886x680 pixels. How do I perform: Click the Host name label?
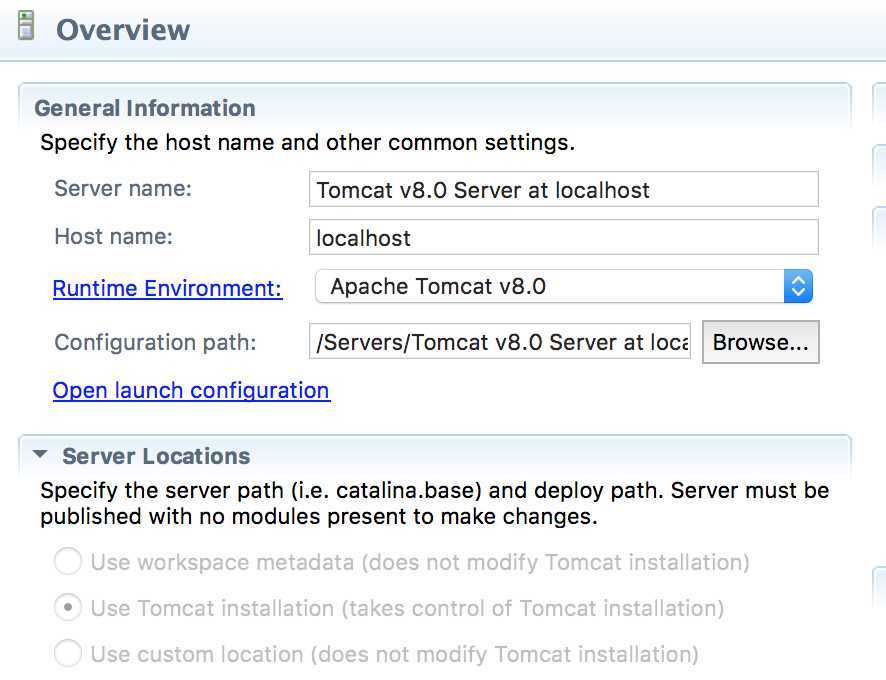point(114,236)
